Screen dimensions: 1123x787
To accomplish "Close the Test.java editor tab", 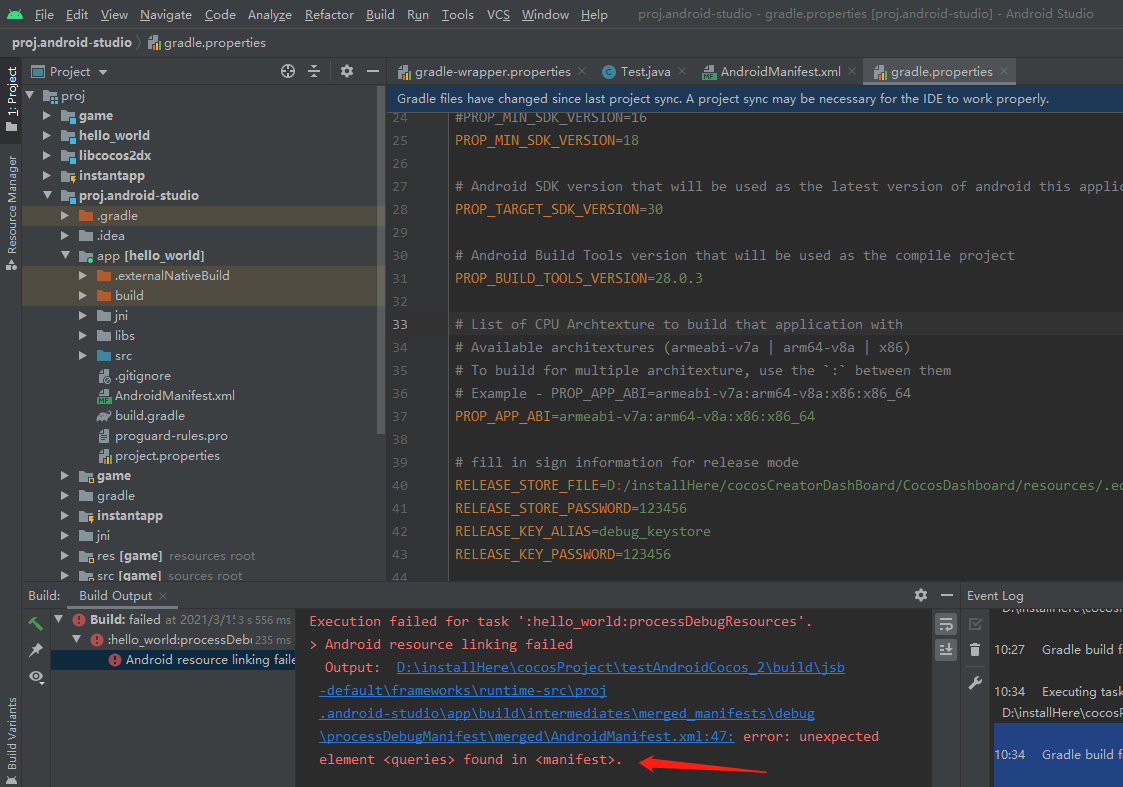I will (x=682, y=72).
